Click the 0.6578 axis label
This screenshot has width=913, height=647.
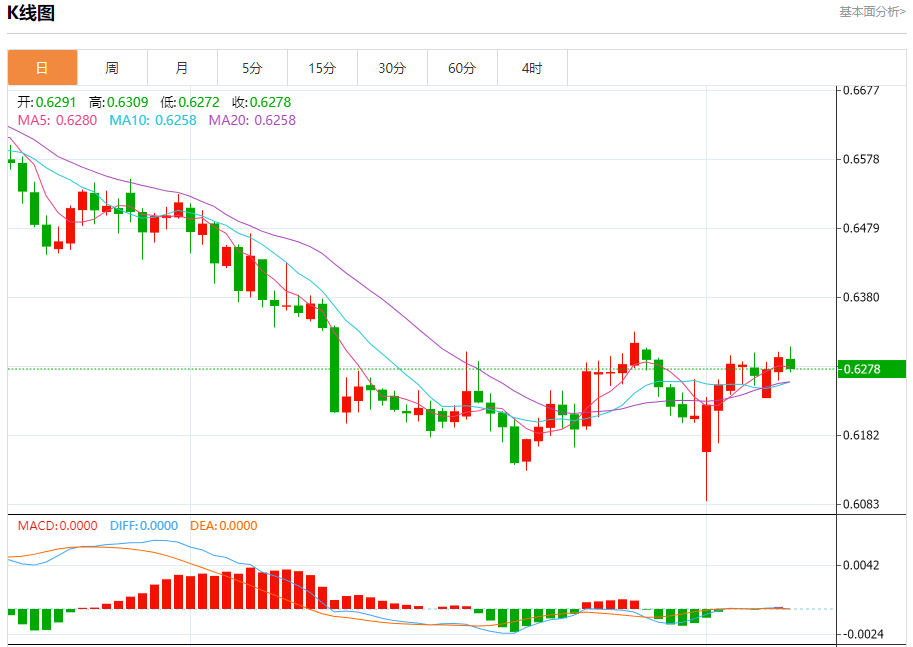click(x=861, y=160)
